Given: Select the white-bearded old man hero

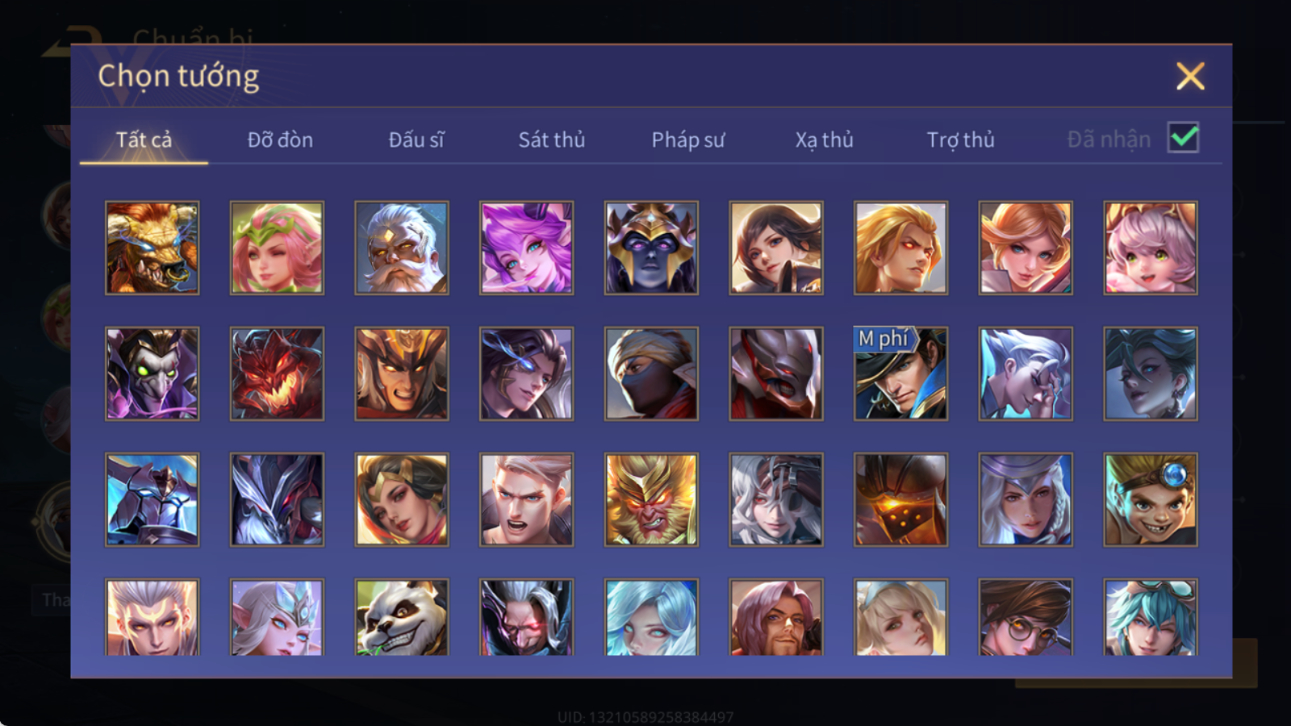Looking at the screenshot, I should [x=401, y=248].
